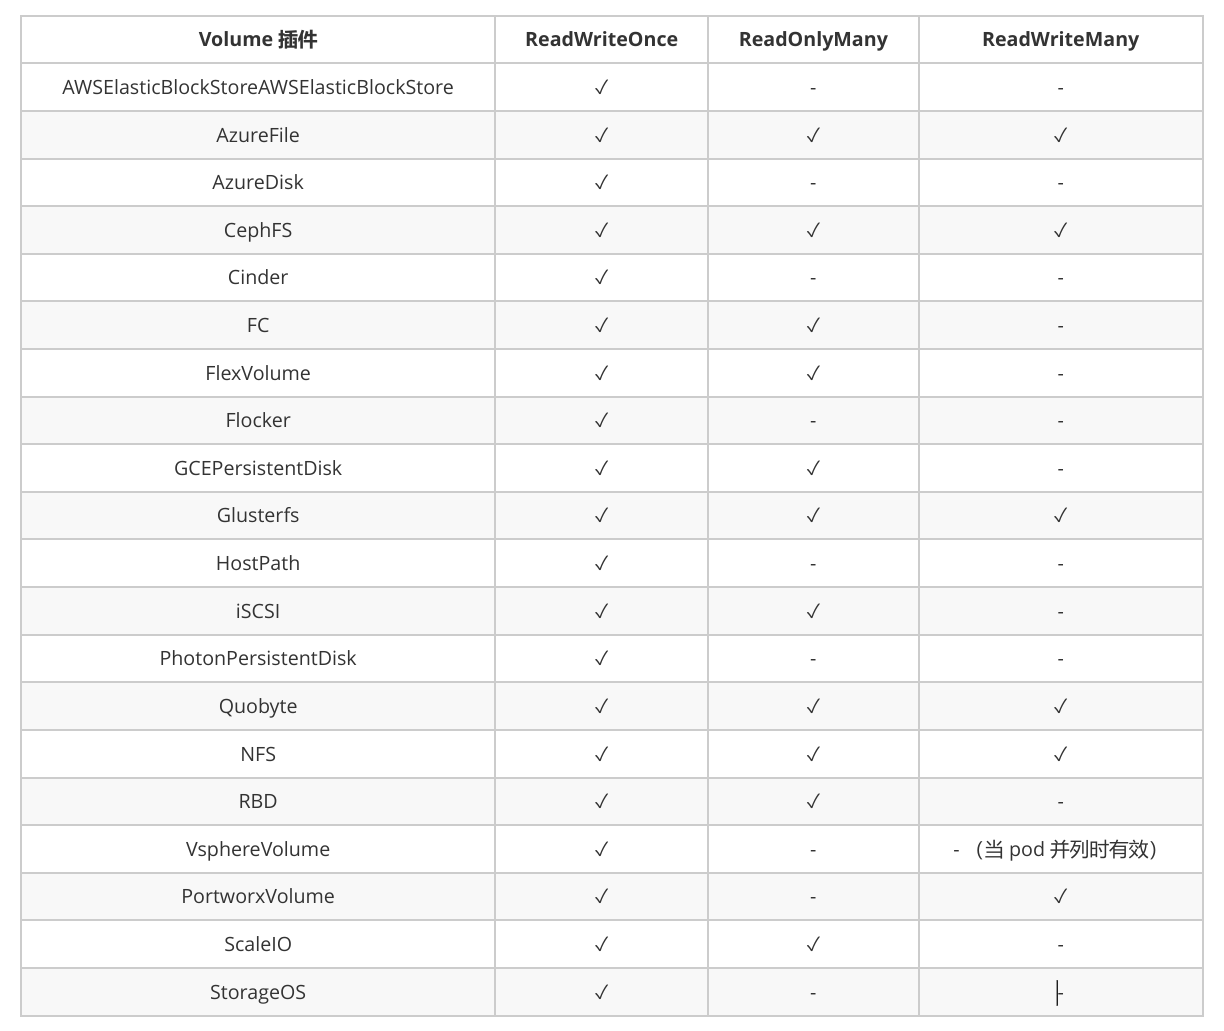Click the ReadOnlyMany checkmark for CephFS

click(x=813, y=230)
